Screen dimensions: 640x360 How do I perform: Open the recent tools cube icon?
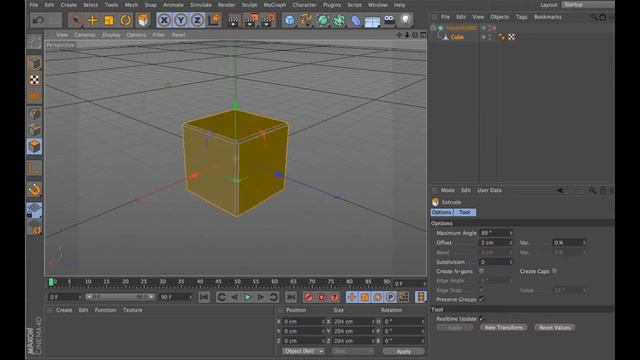point(143,20)
